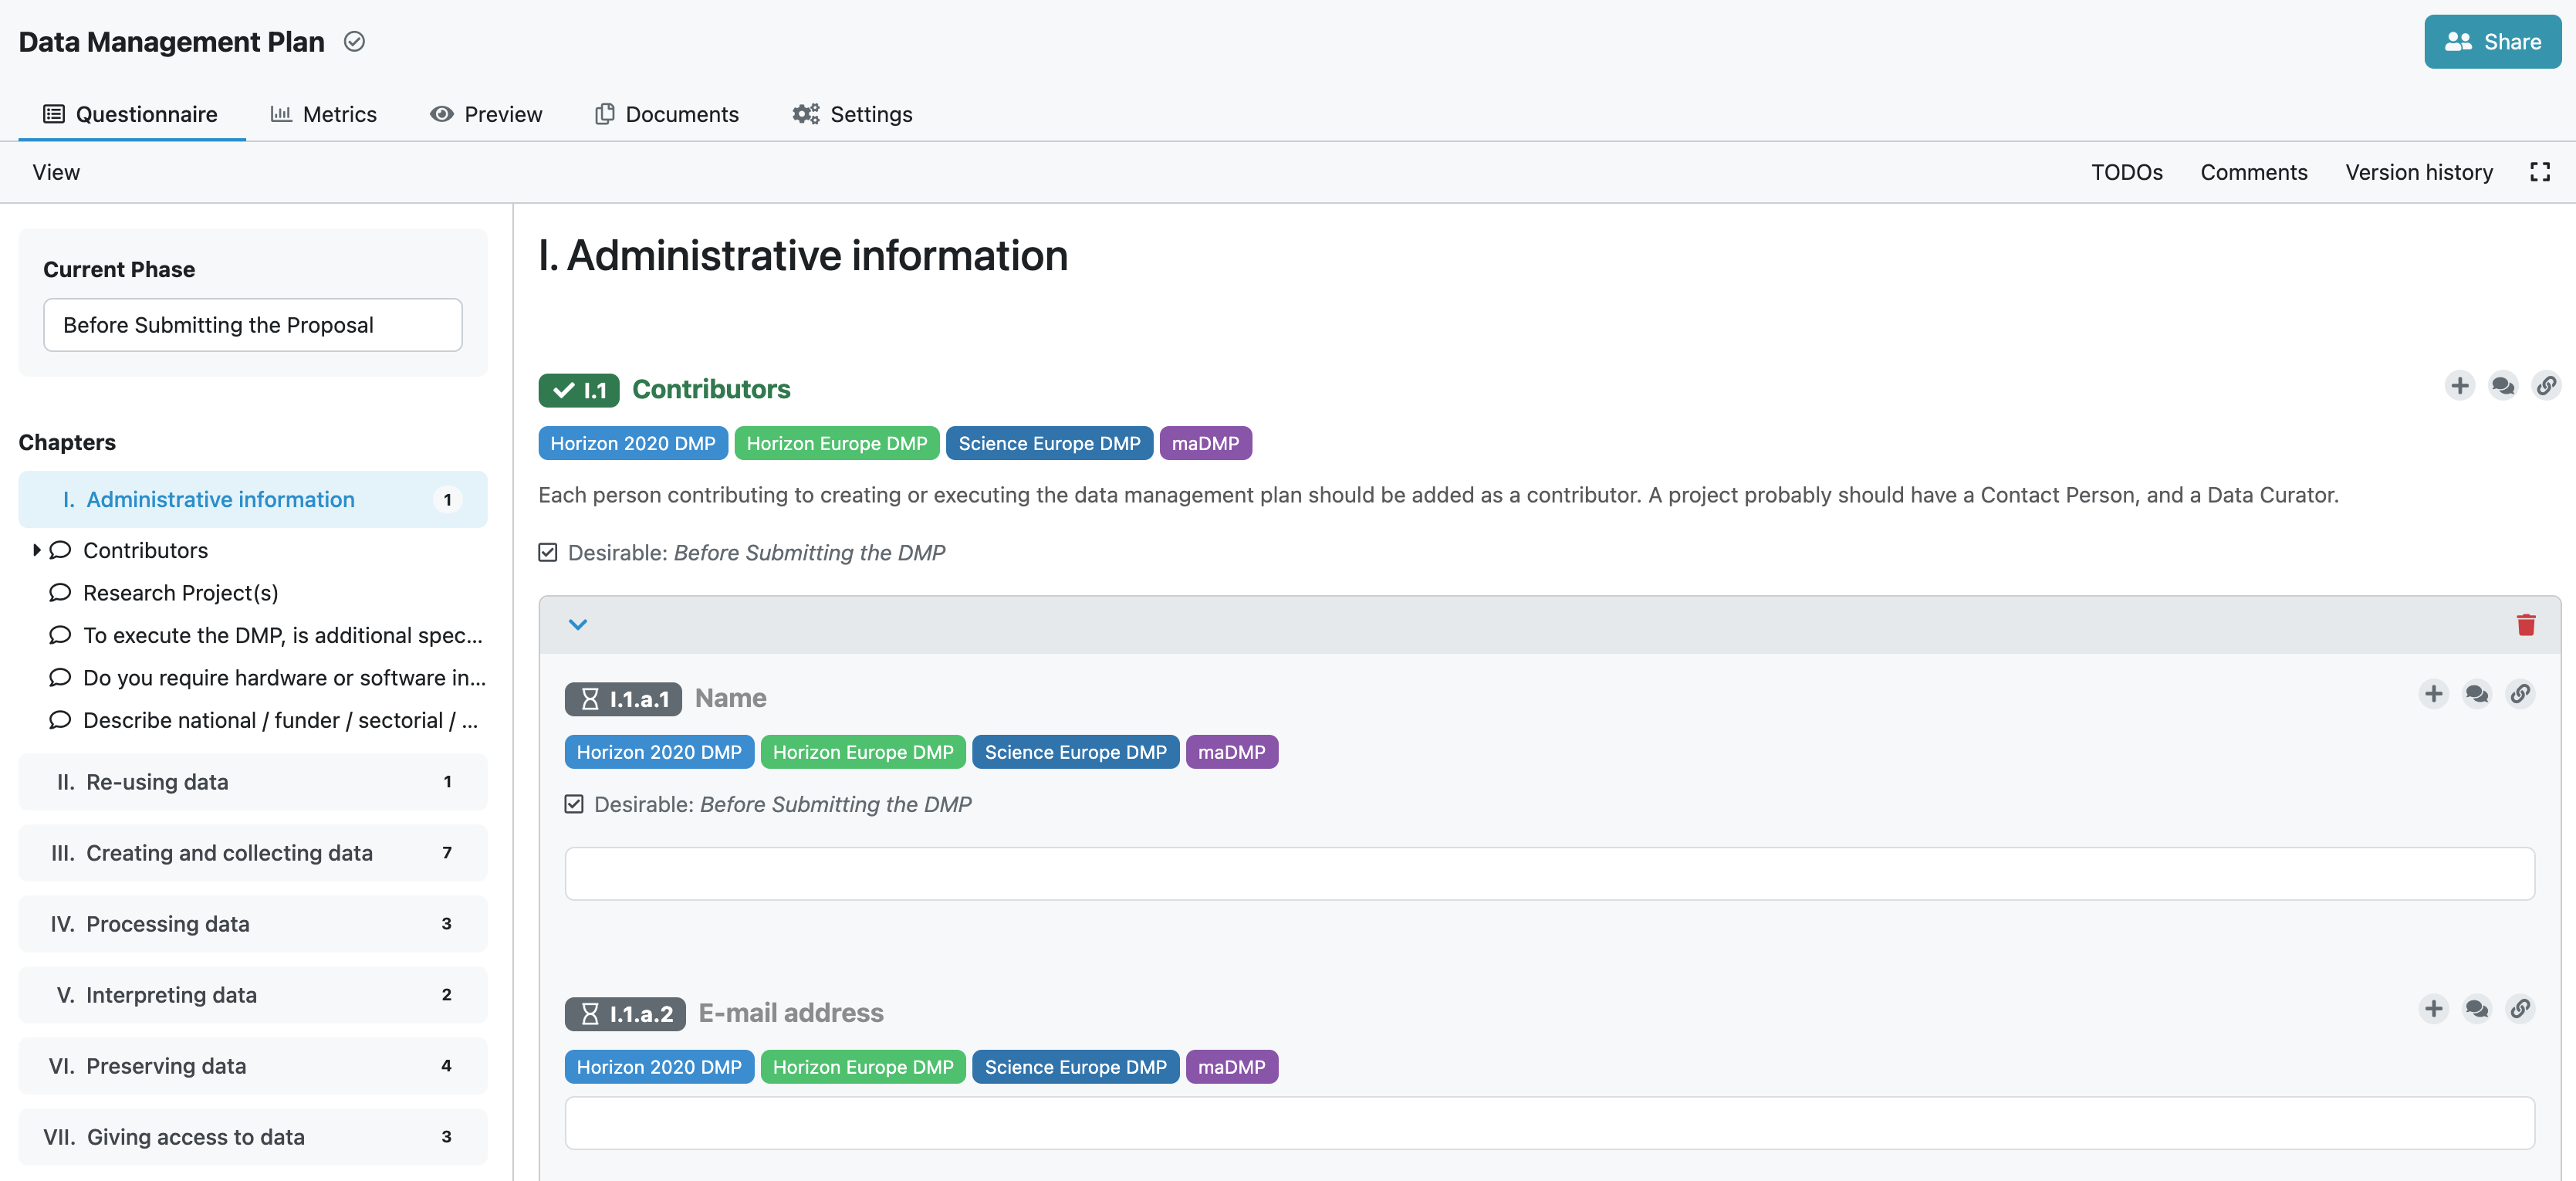Click the comment icon on I.1.a.1

pos(2477,695)
